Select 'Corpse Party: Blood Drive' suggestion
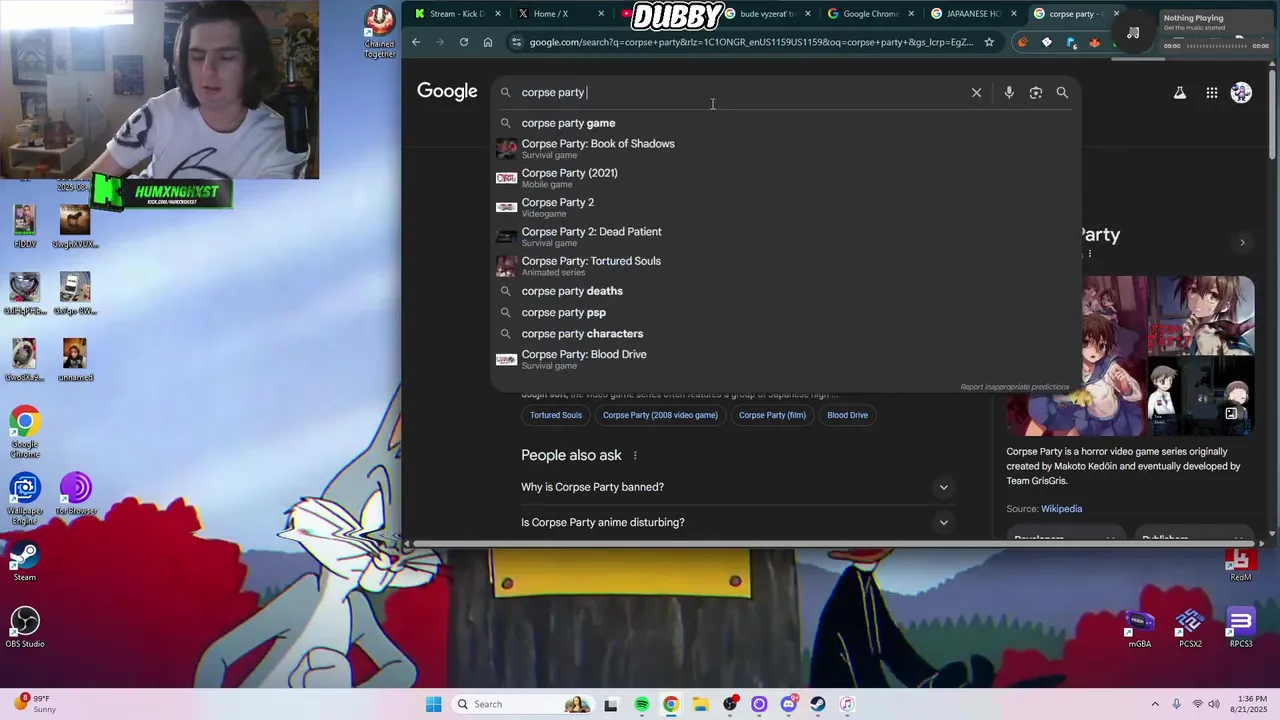Screen dimensions: 1280x720 point(785,359)
